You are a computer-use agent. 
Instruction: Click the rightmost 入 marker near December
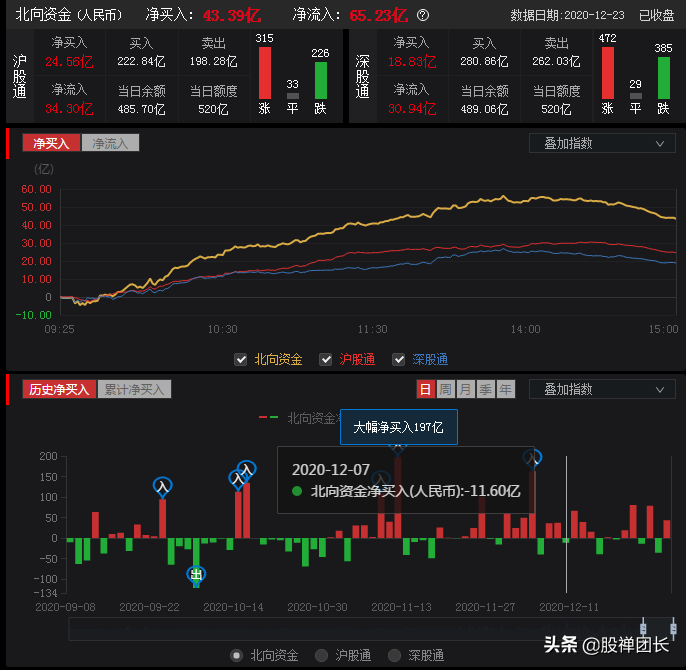pos(533,458)
